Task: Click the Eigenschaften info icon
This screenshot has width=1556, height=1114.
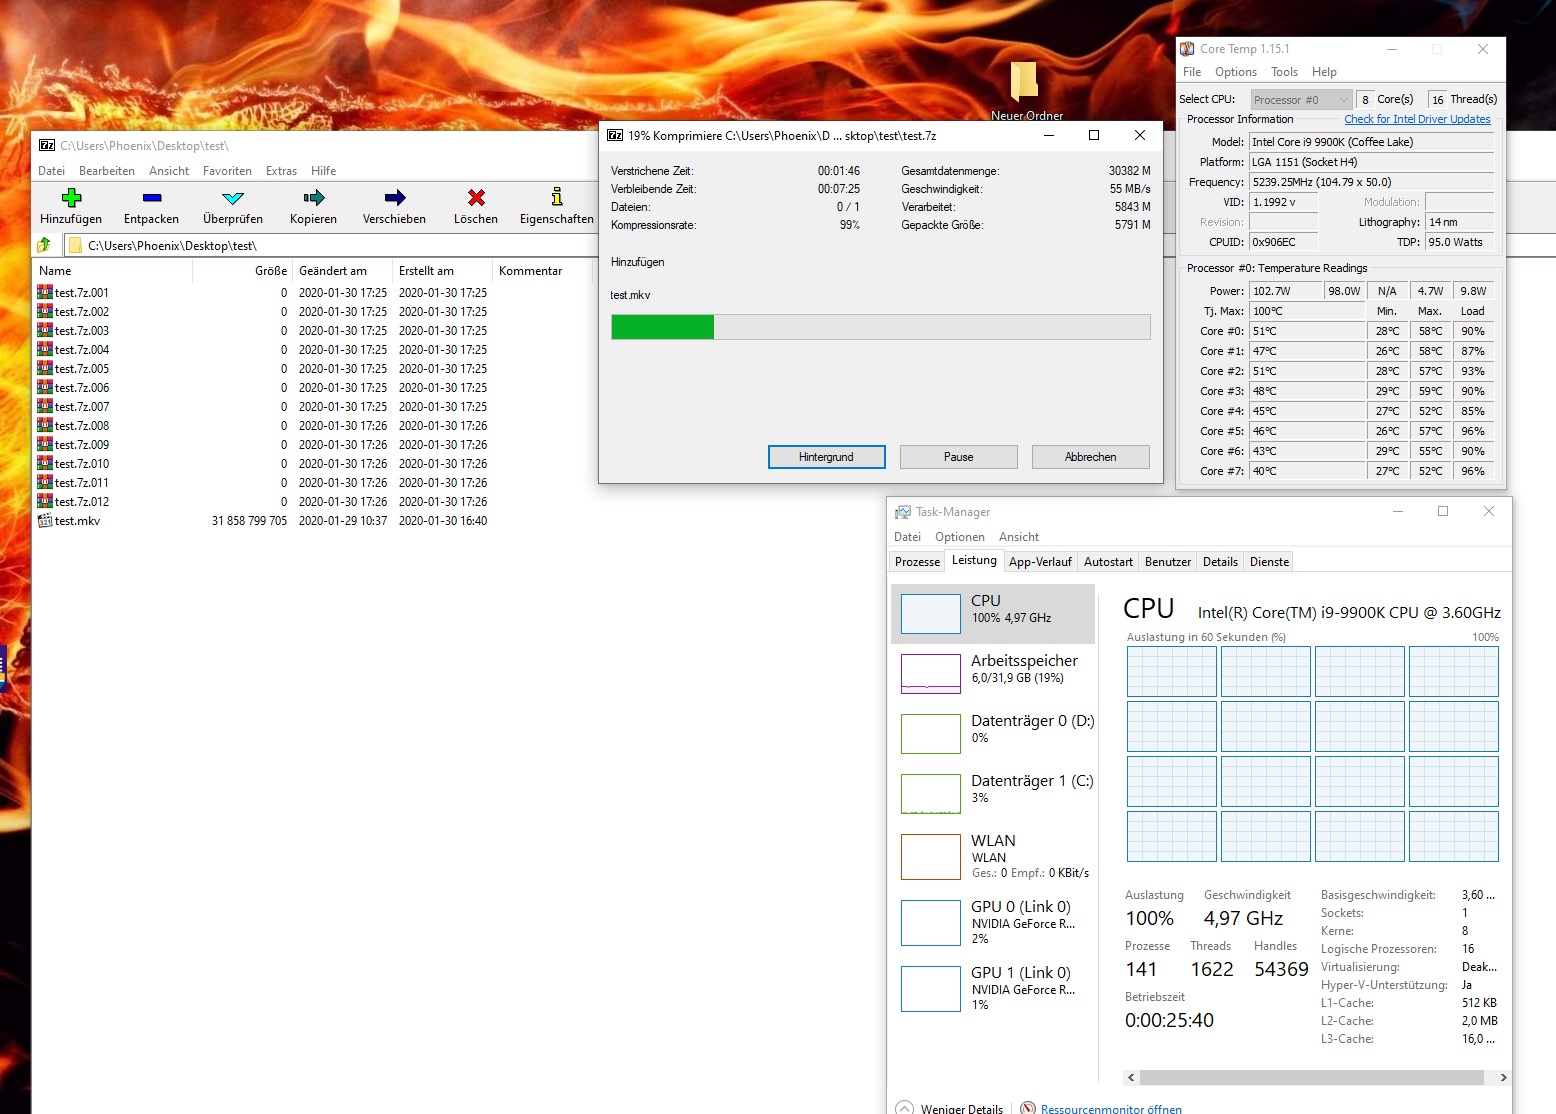Action: tap(557, 197)
